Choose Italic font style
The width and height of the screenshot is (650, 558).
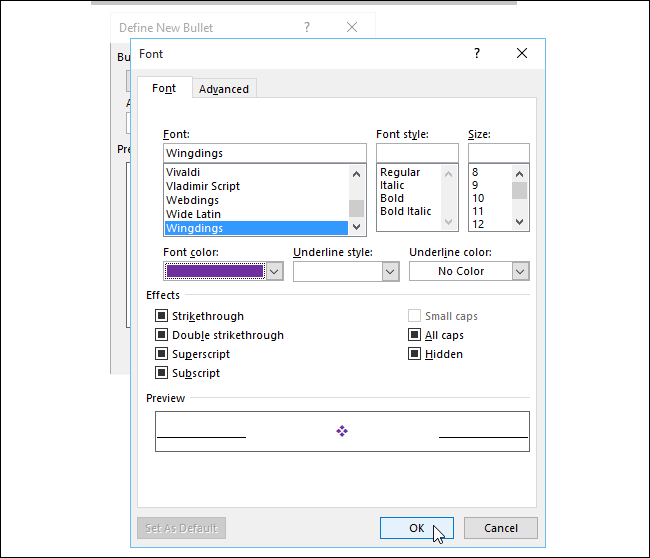[392, 185]
